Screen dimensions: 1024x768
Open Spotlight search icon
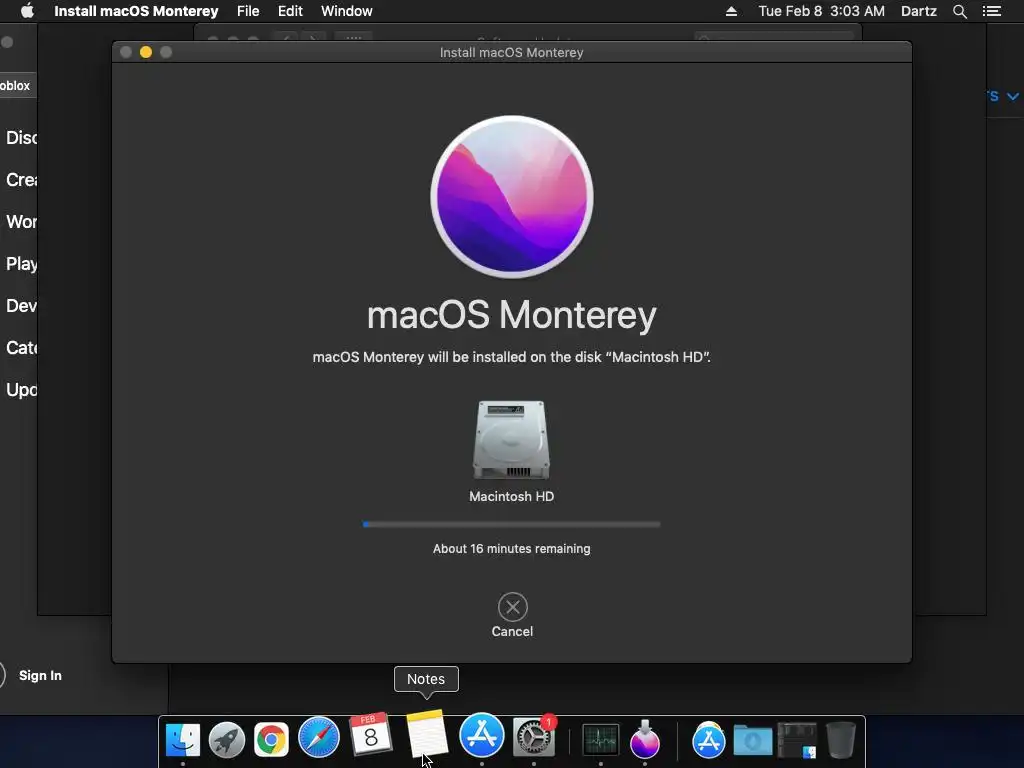pos(959,11)
